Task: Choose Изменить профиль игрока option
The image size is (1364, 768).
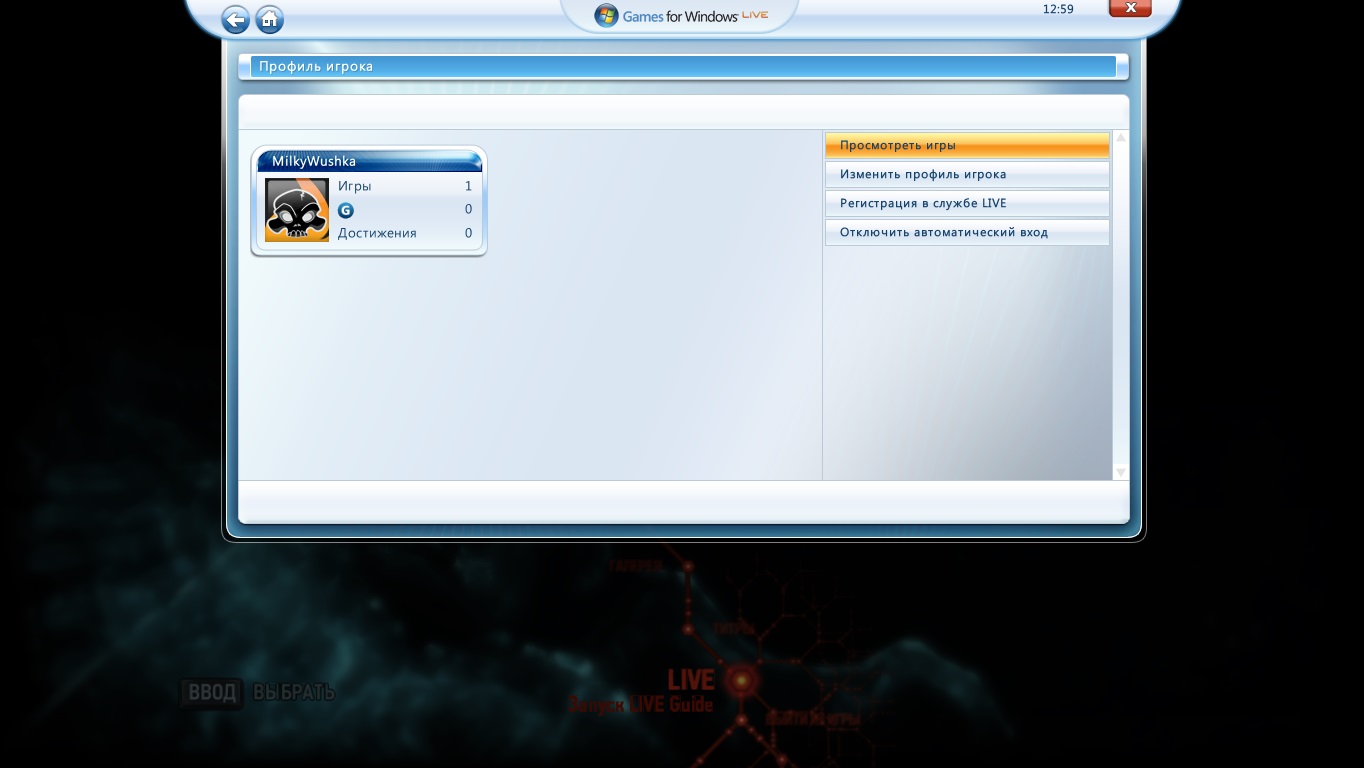Action: [x=967, y=174]
